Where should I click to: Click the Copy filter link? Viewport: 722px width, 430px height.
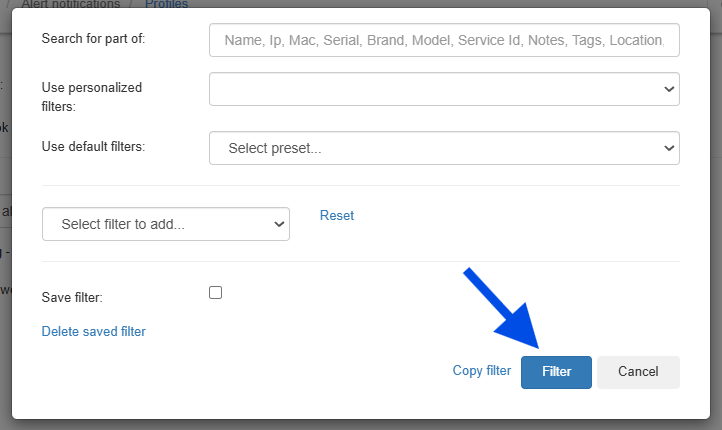coord(482,371)
